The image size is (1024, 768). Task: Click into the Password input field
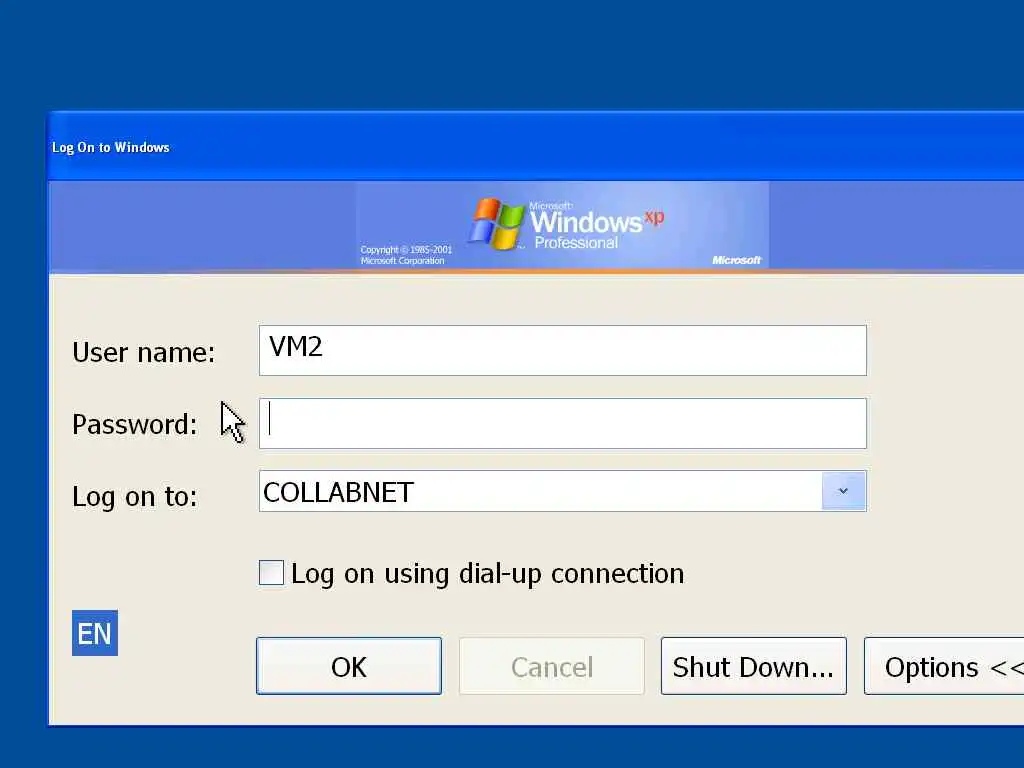click(562, 423)
